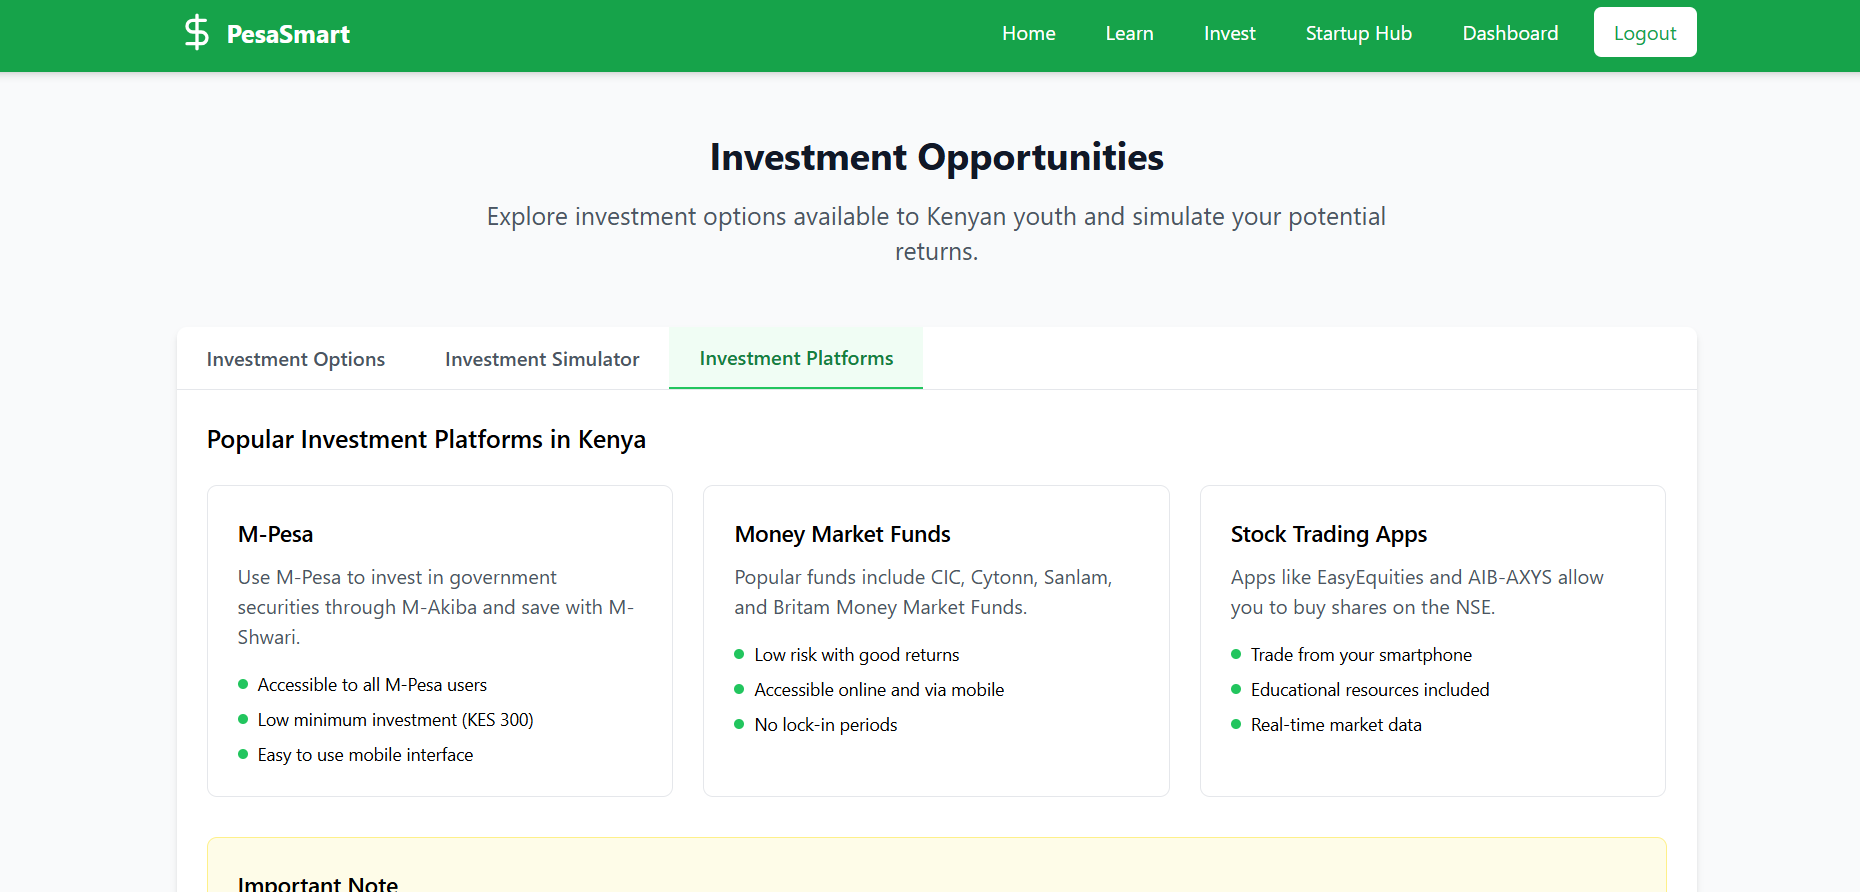Click 'Accessible online and via mobile' bullet
The height and width of the screenshot is (892, 1860).
pos(879,690)
